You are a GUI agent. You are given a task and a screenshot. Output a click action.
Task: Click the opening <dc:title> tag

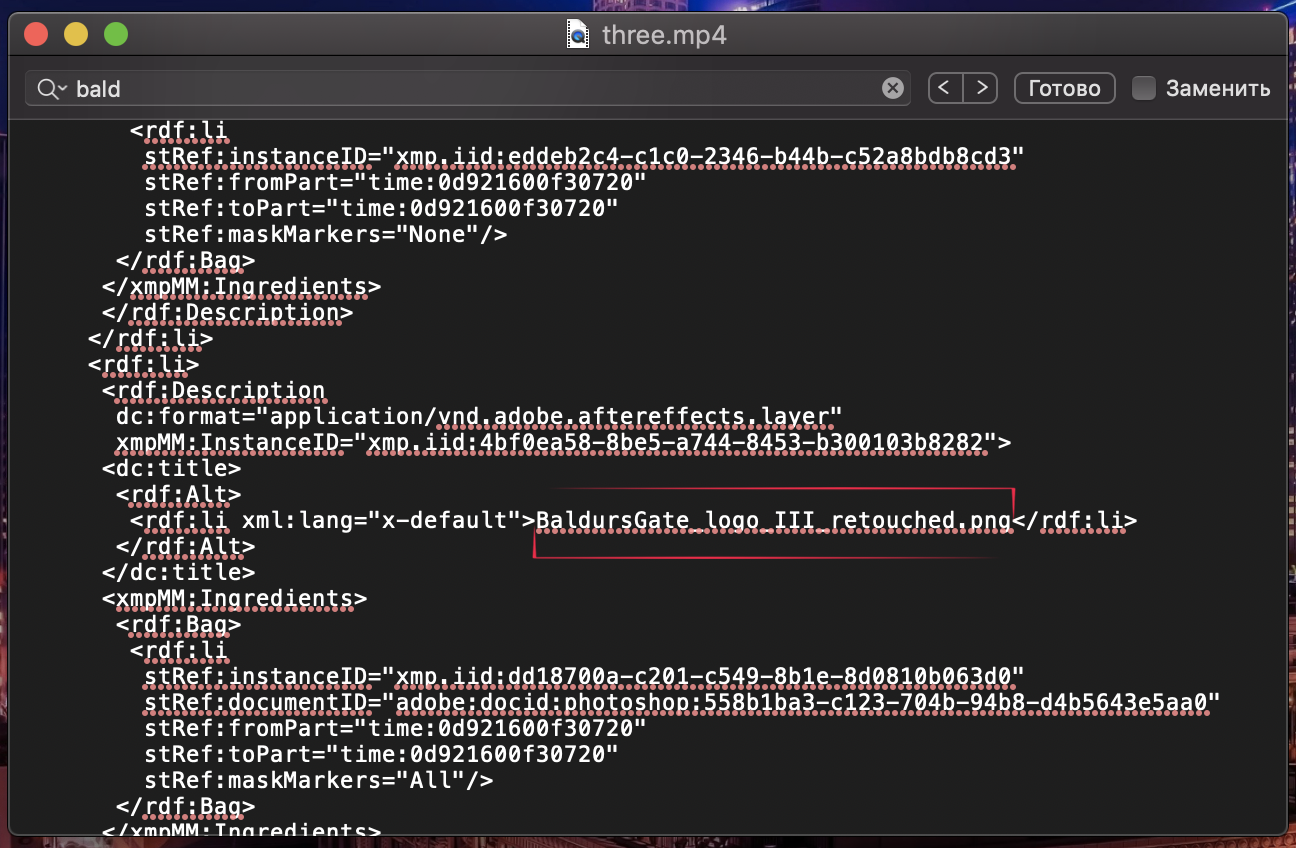[x=171, y=468]
